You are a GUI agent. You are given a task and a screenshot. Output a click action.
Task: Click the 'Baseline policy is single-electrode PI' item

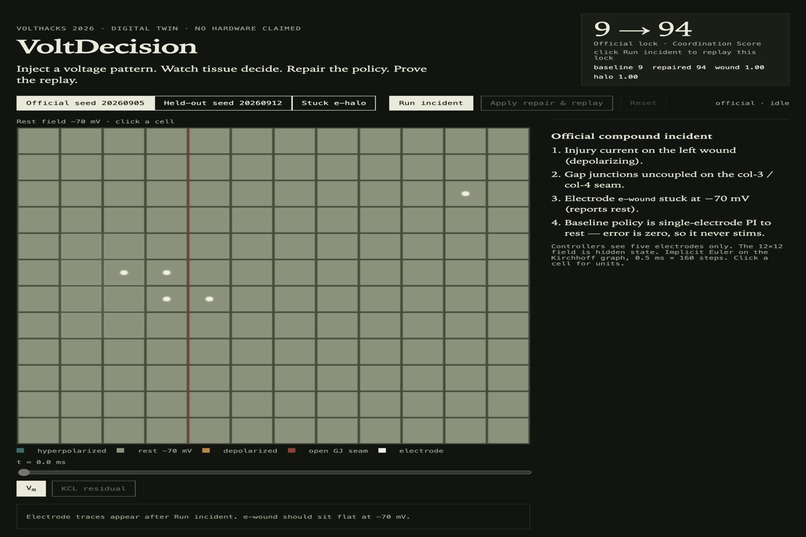tap(661, 228)
